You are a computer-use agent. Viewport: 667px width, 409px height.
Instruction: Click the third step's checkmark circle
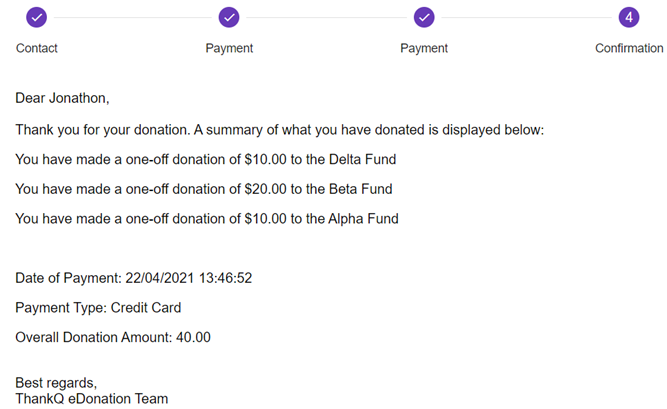click(x=424, y=17)
